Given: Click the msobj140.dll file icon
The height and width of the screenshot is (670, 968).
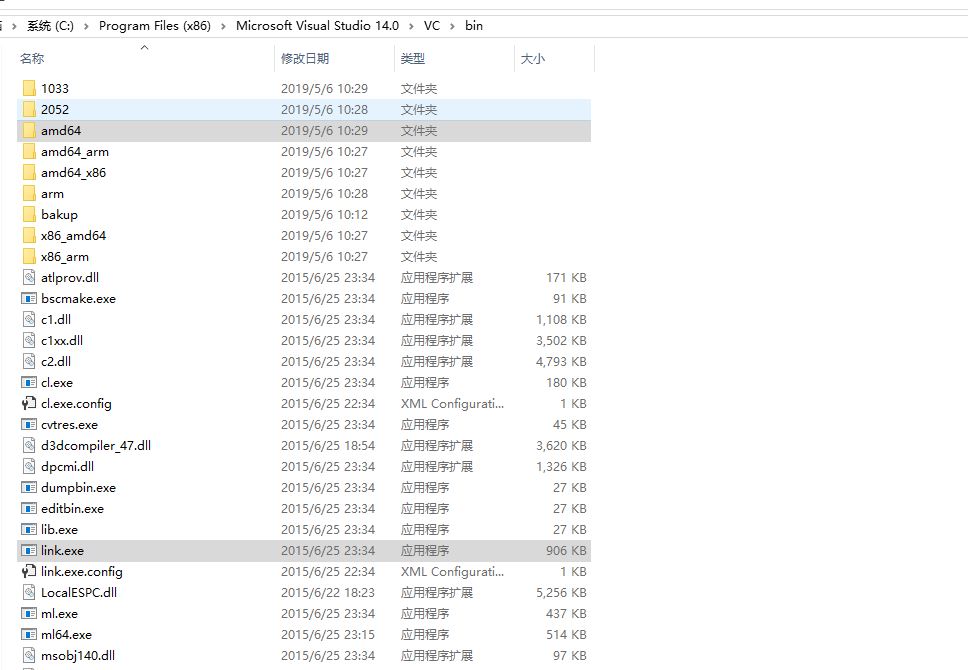Looking at the screenshot, I should (x=29, y=655).
